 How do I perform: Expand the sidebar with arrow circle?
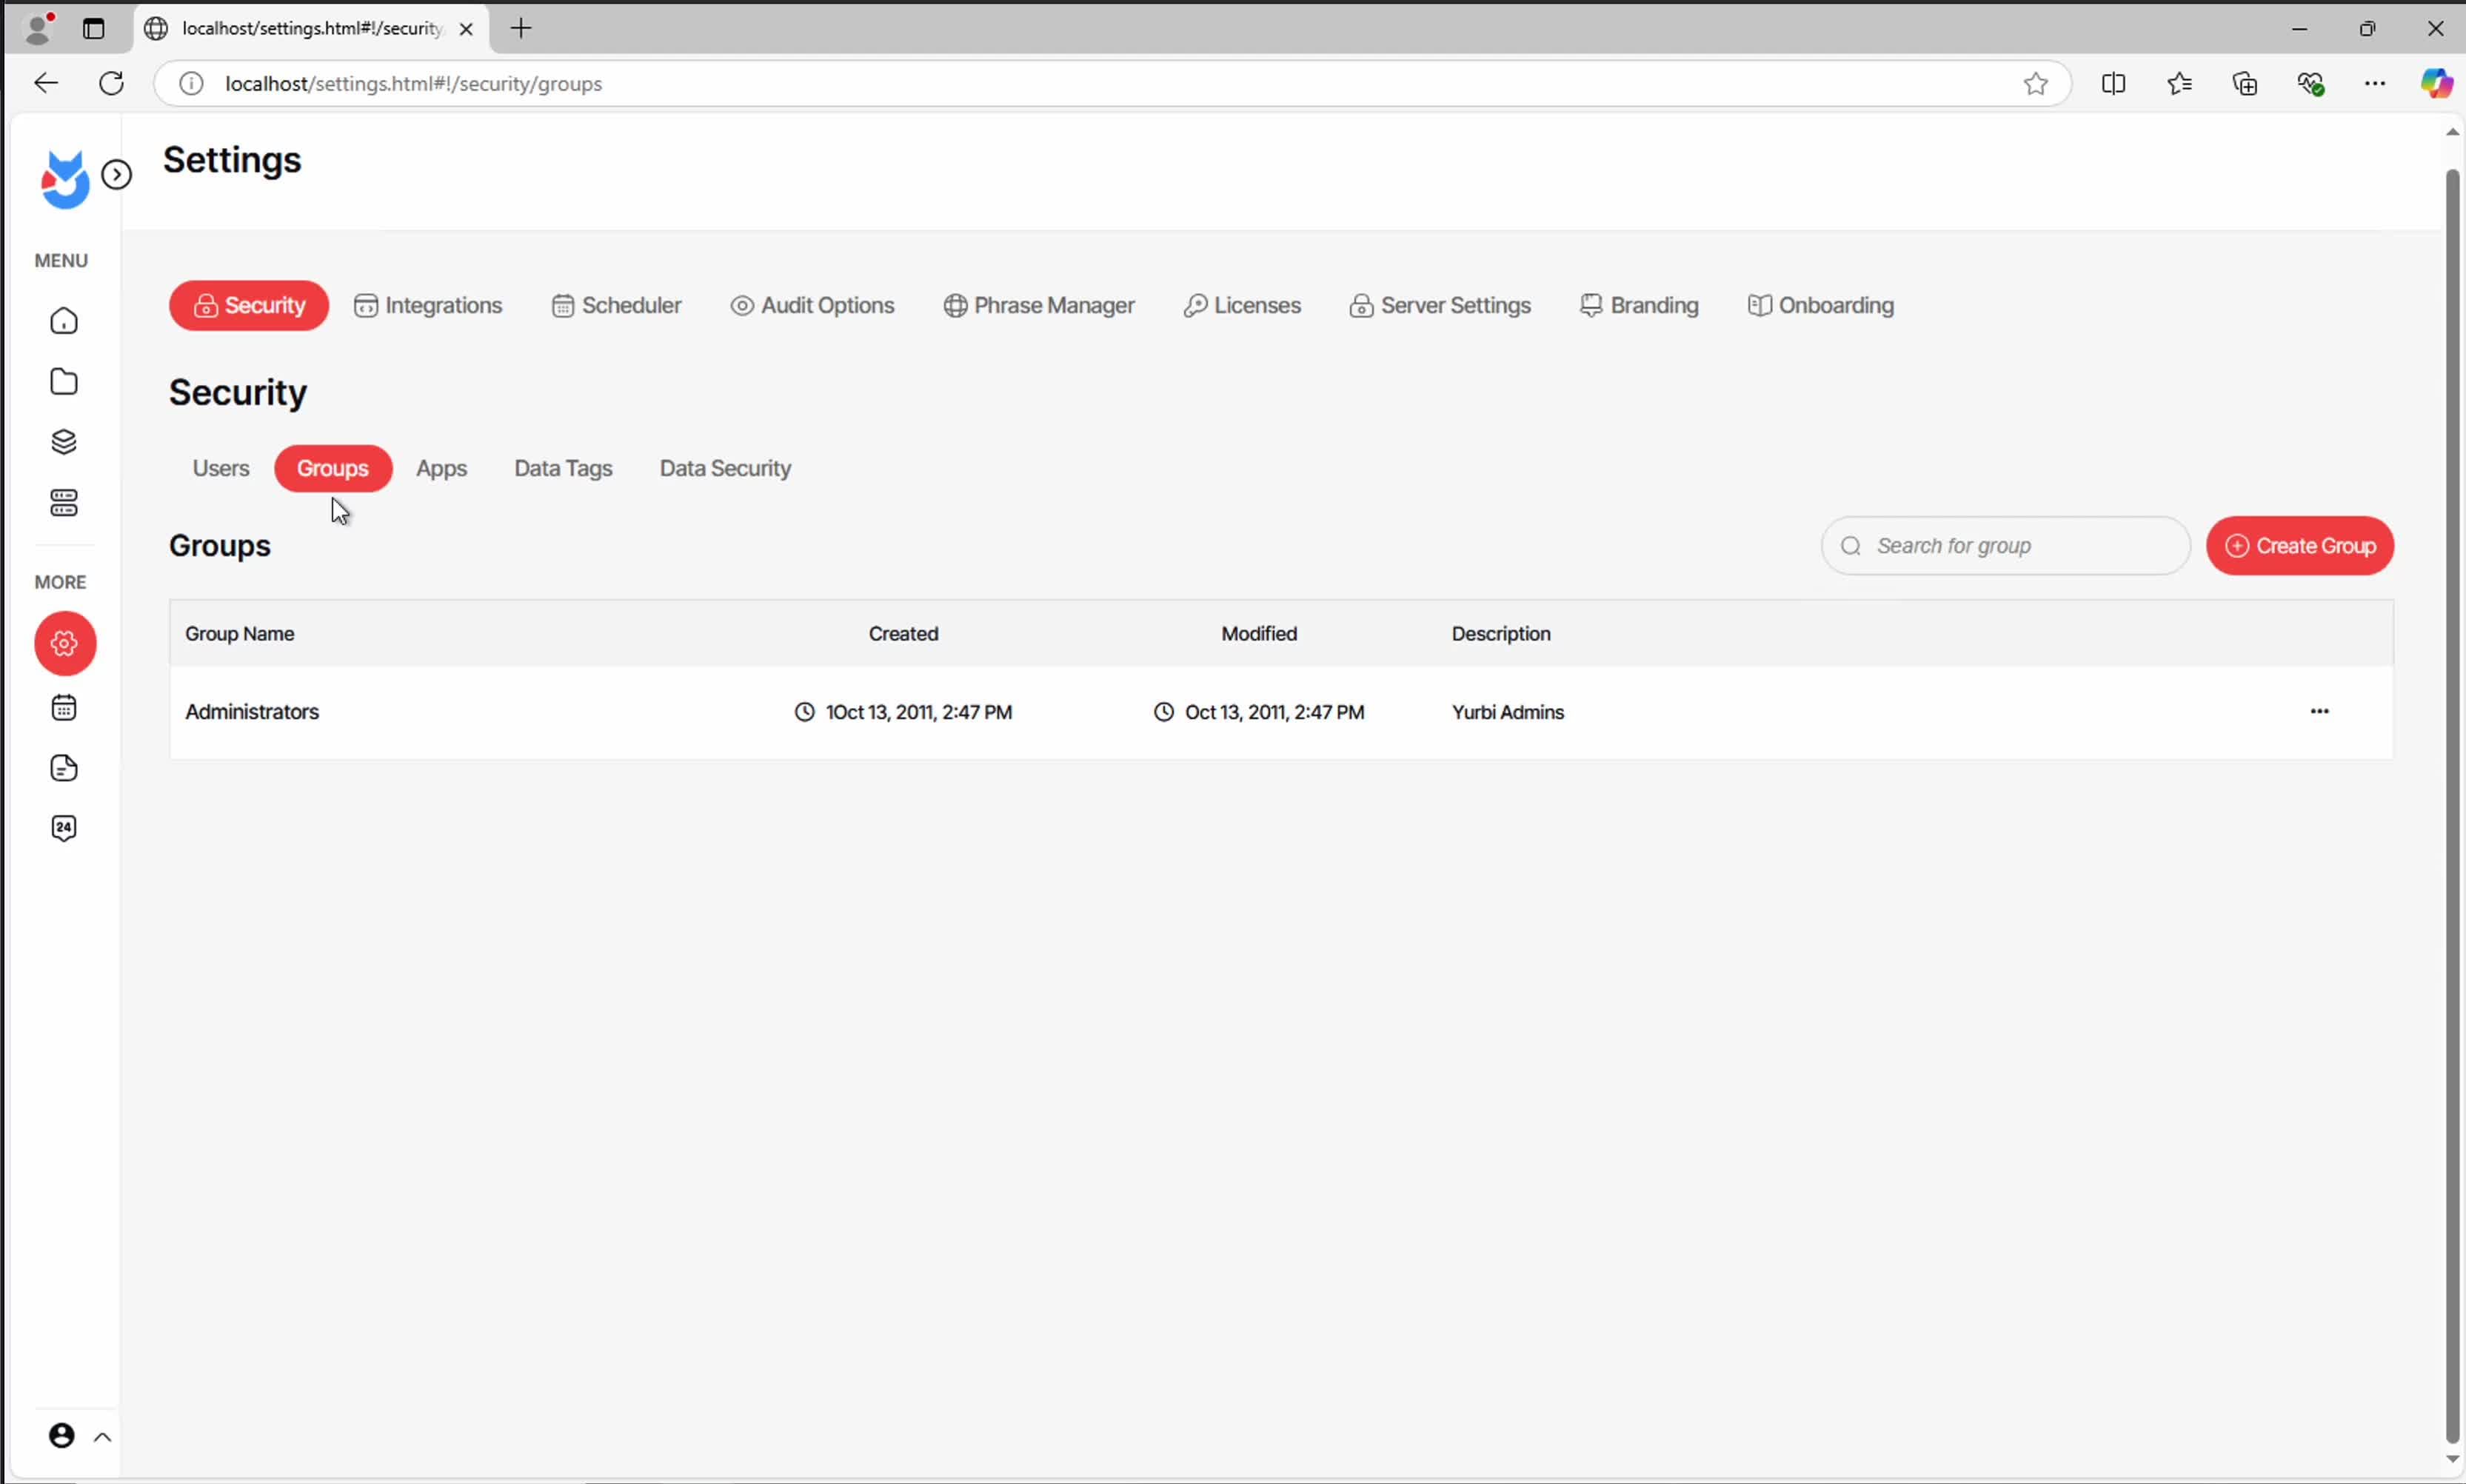click(117, 175)
